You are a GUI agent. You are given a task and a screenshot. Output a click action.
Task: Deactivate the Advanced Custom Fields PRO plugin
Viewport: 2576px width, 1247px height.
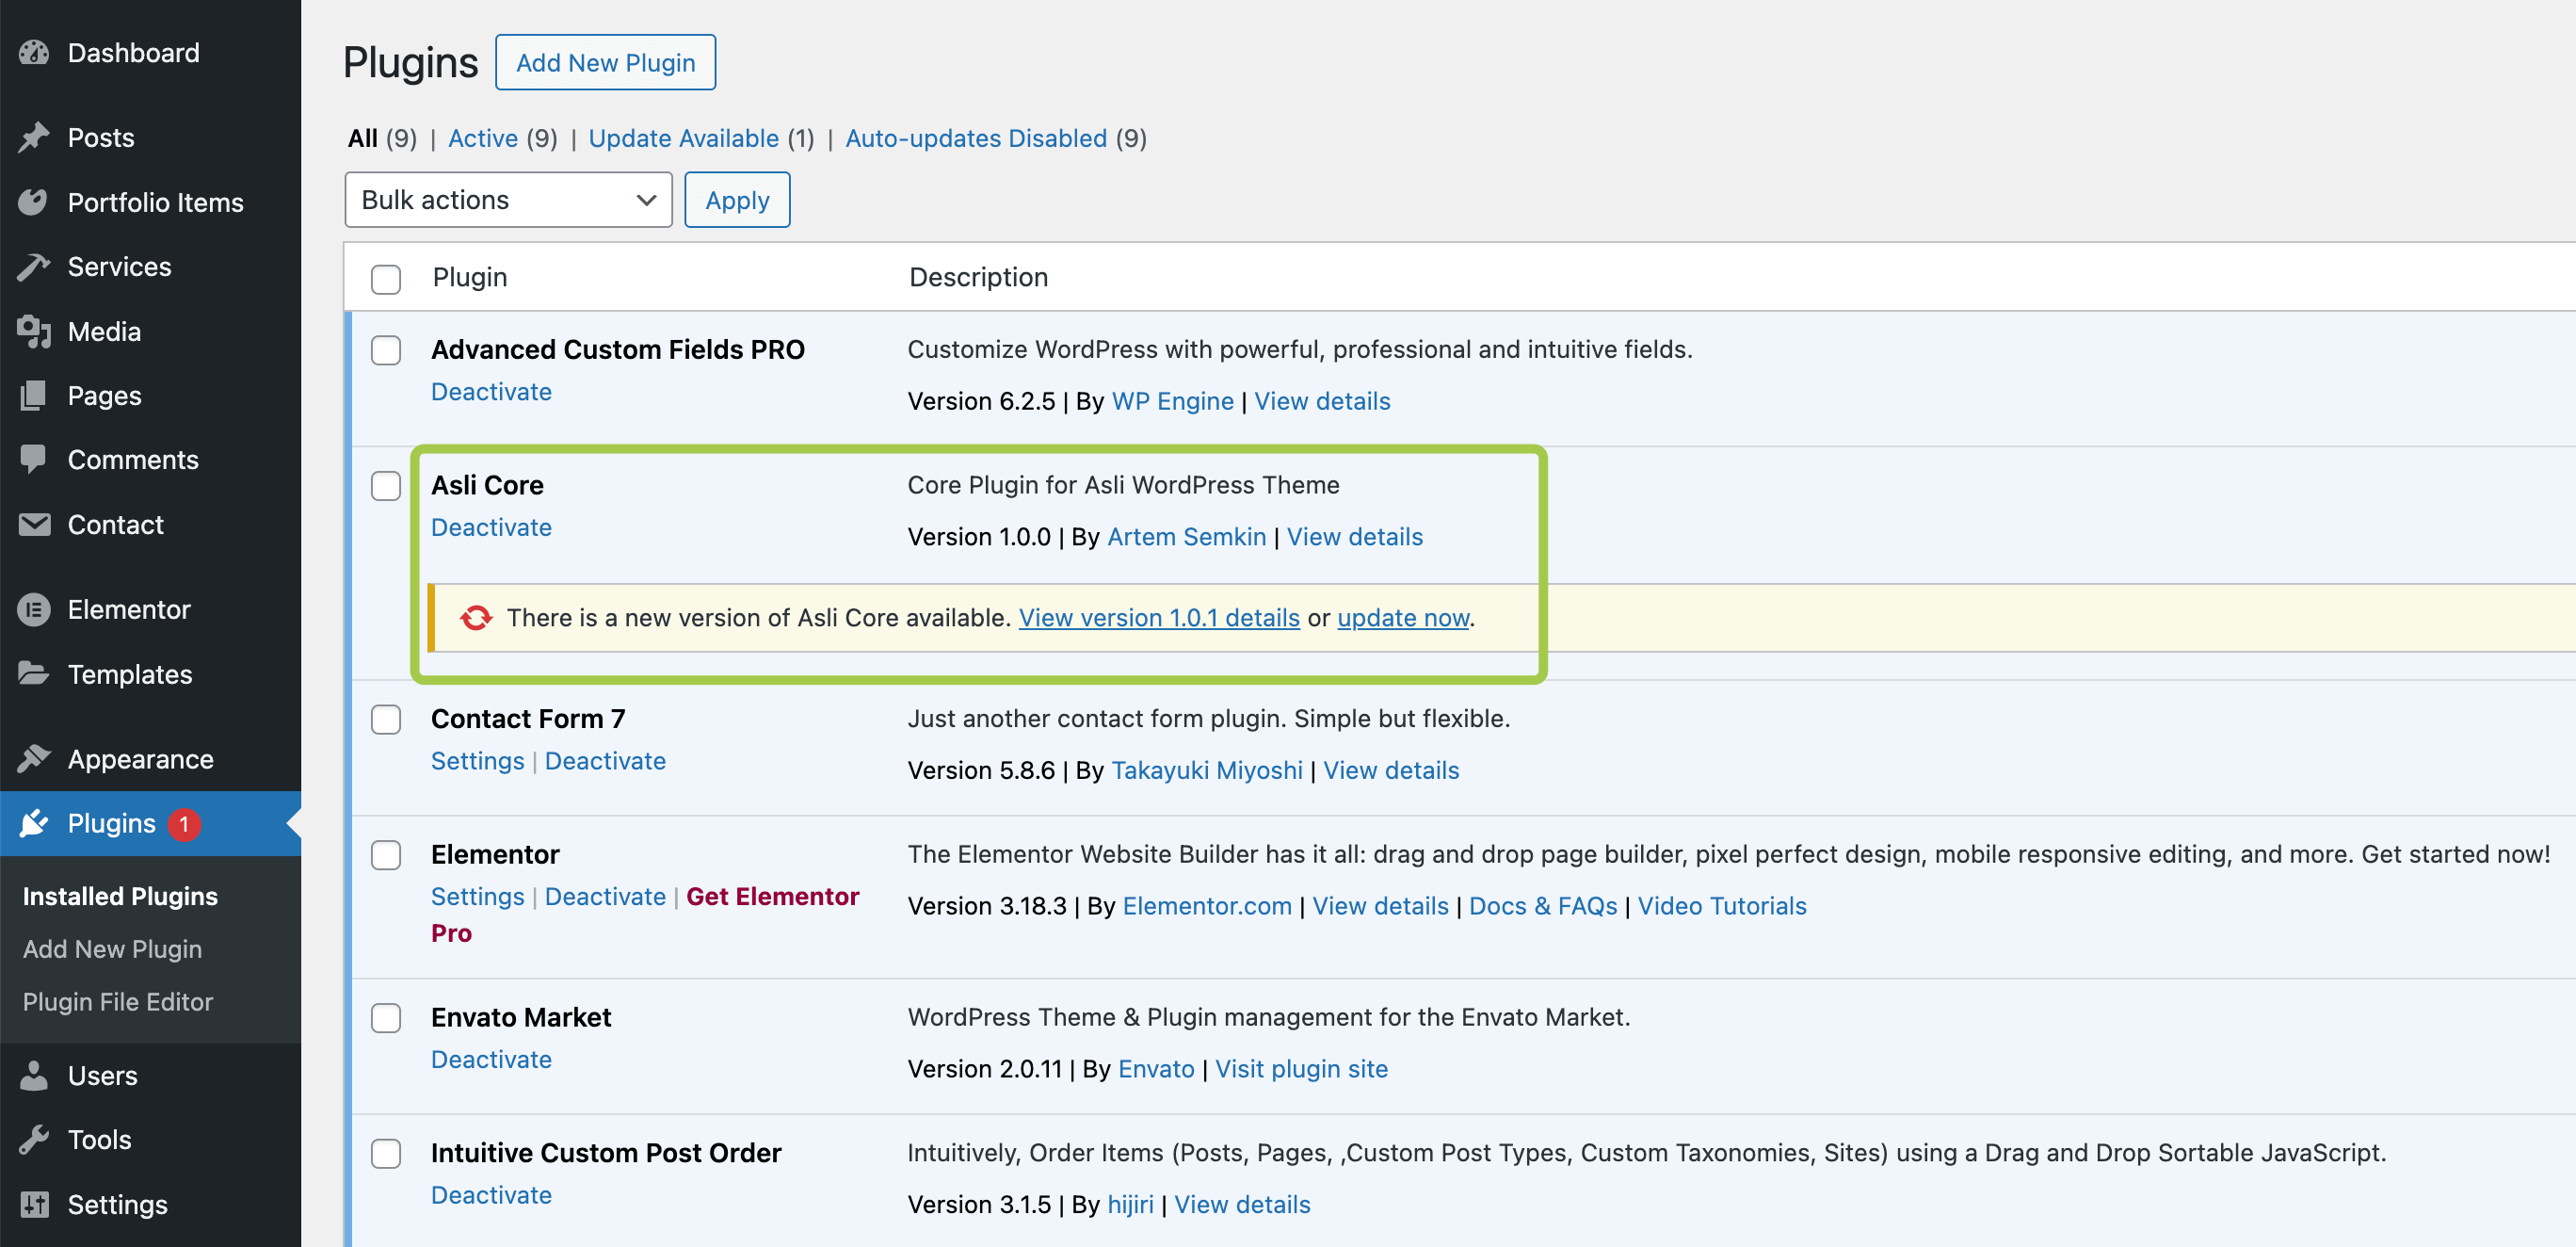[491, 392]
